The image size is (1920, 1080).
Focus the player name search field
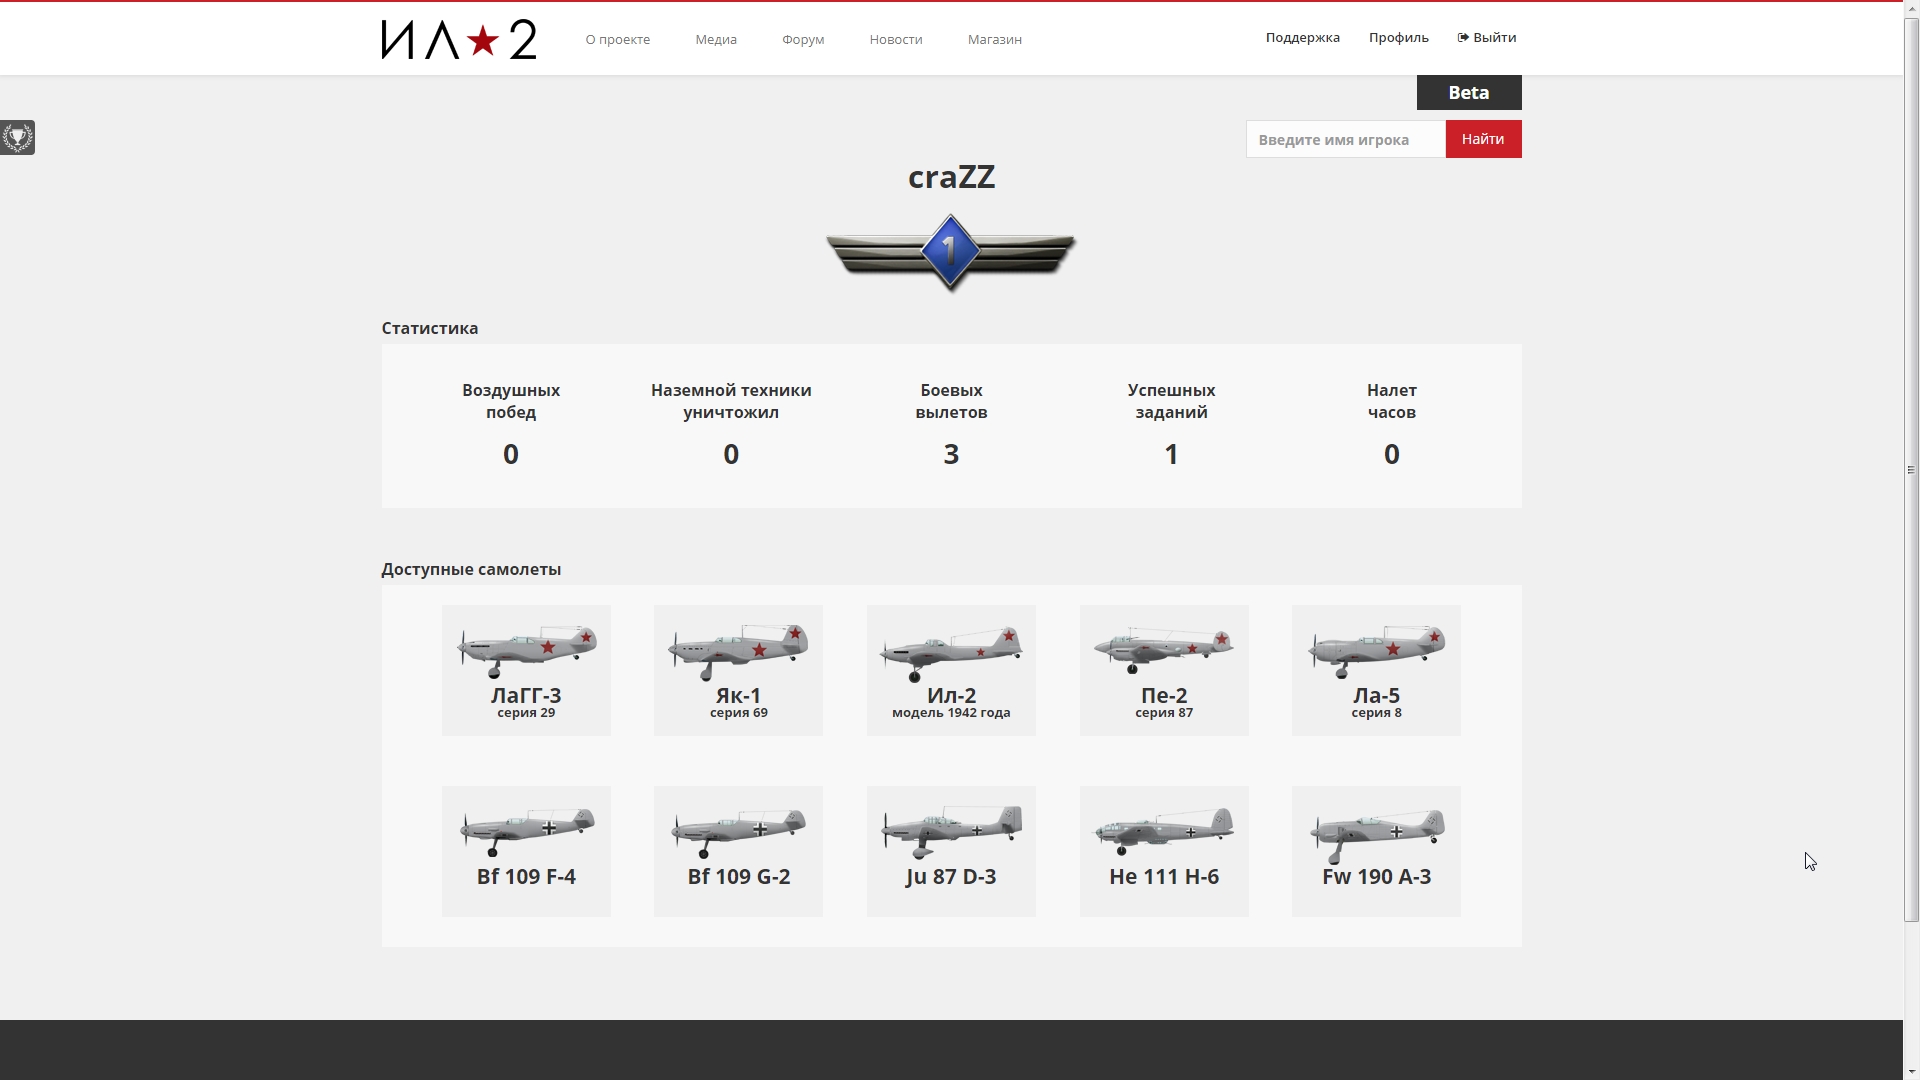point(1345,140)
